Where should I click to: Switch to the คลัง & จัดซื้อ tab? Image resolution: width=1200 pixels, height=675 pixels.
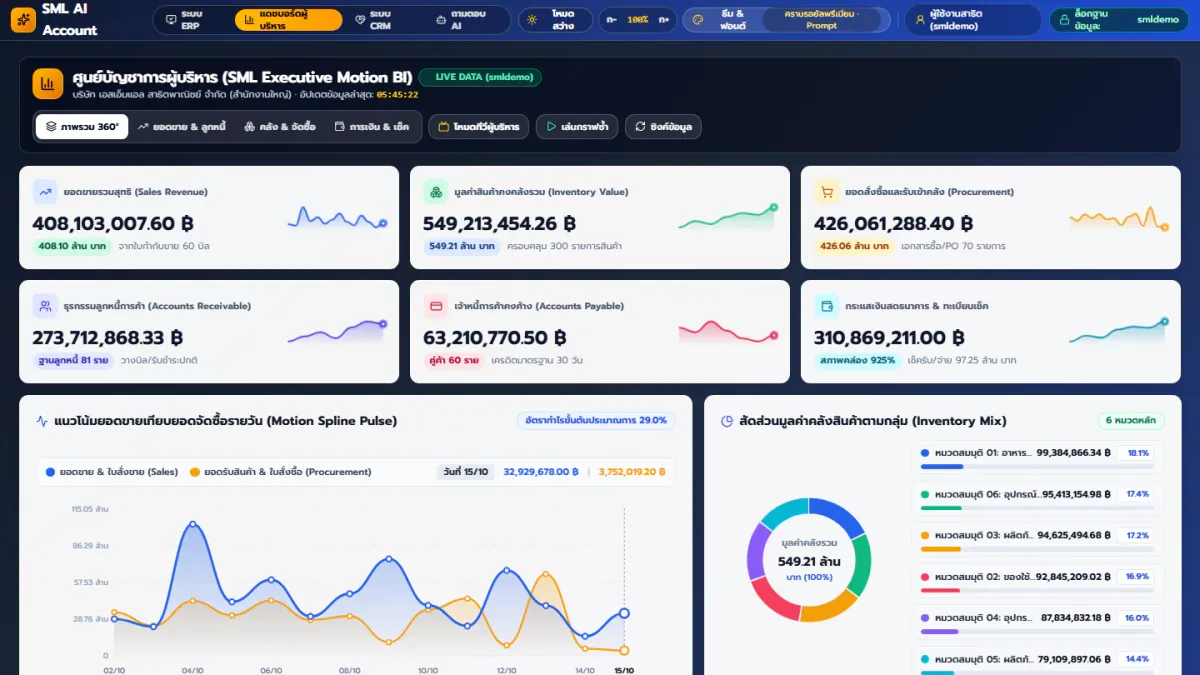click(x=279, y=127)
